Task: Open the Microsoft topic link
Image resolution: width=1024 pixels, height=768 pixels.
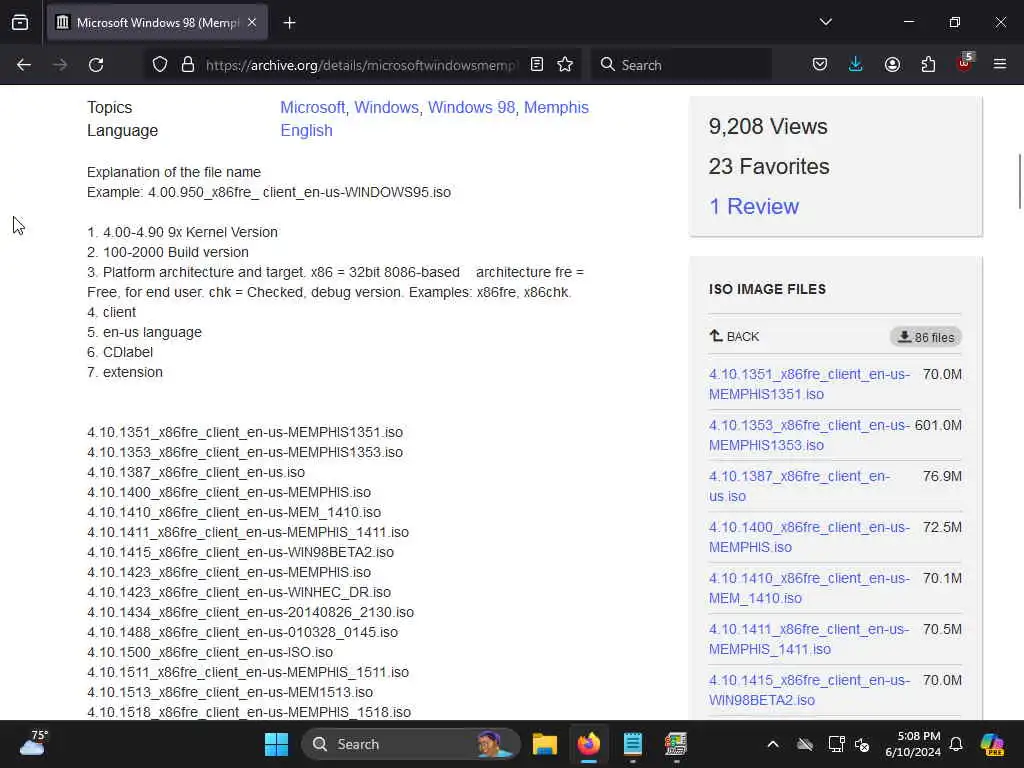Action: (x=312, y=108)
